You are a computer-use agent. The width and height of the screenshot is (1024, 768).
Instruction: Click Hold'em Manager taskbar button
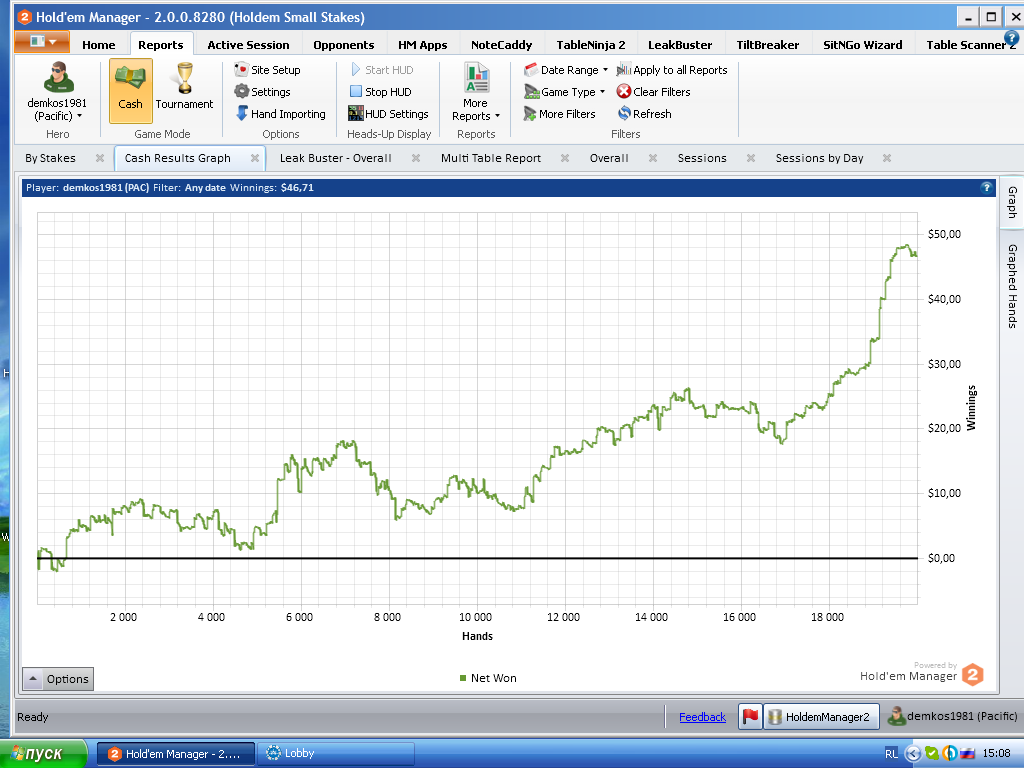point(176,754)
